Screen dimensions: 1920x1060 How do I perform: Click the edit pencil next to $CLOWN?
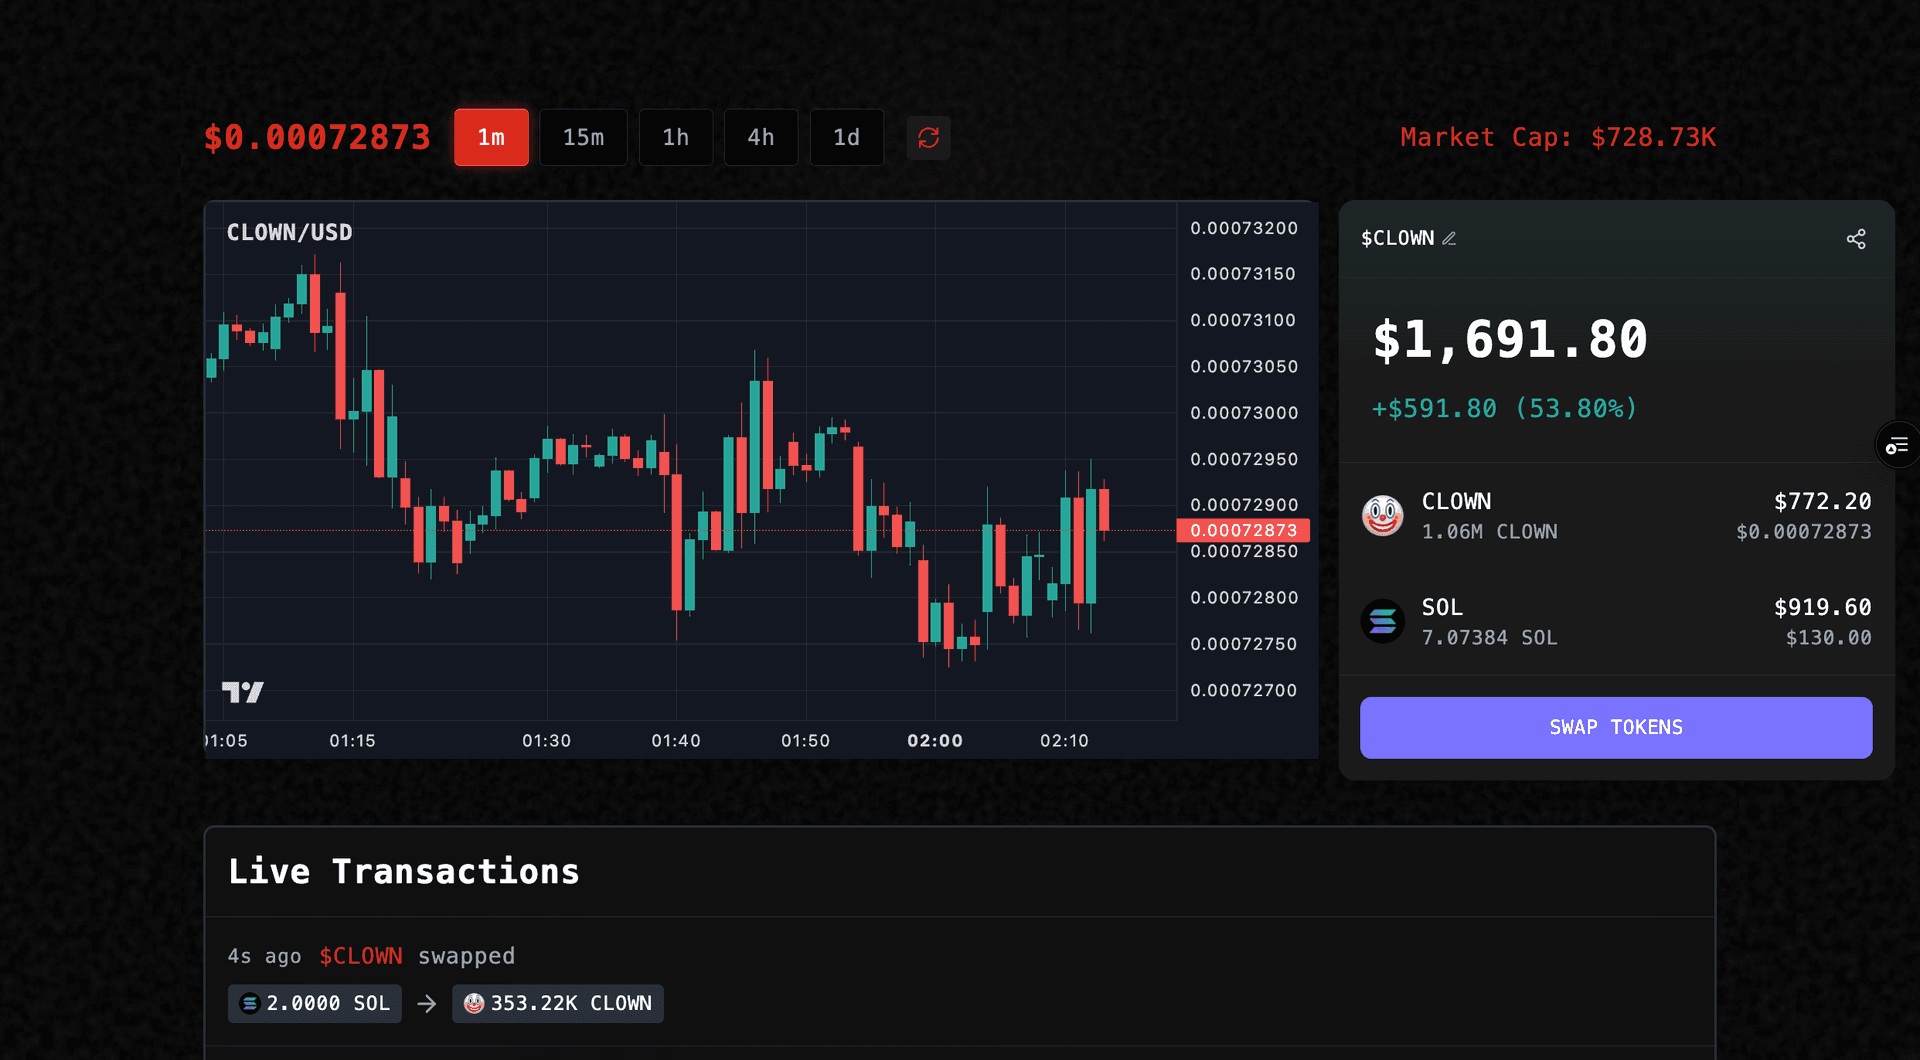1449,239
